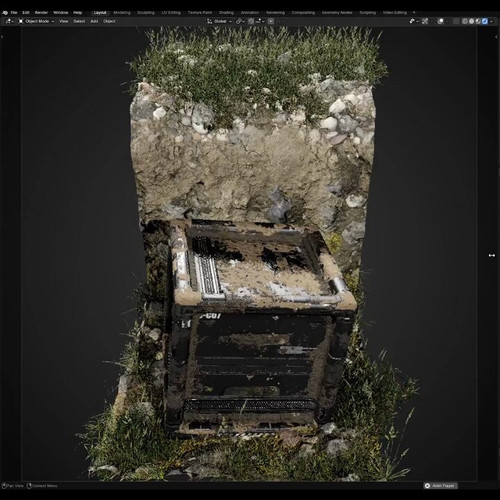500x500 pixels.
Task: Toggle X-ray view button
Action: point(456,21)
